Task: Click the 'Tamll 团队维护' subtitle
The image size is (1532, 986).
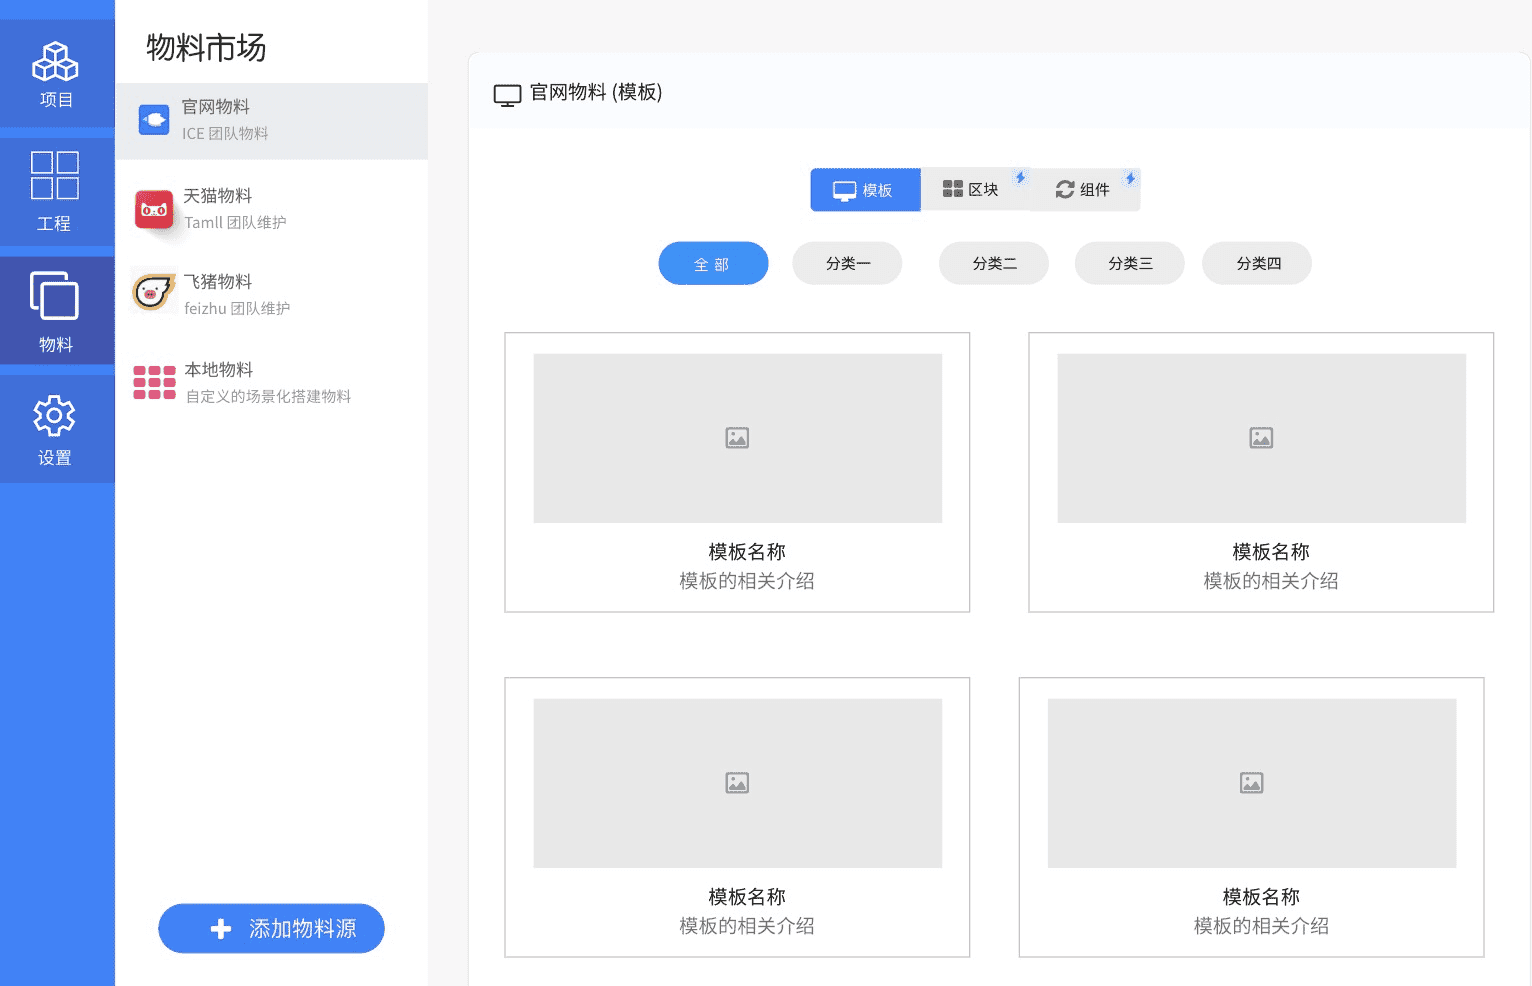Action: pos(235,223)
